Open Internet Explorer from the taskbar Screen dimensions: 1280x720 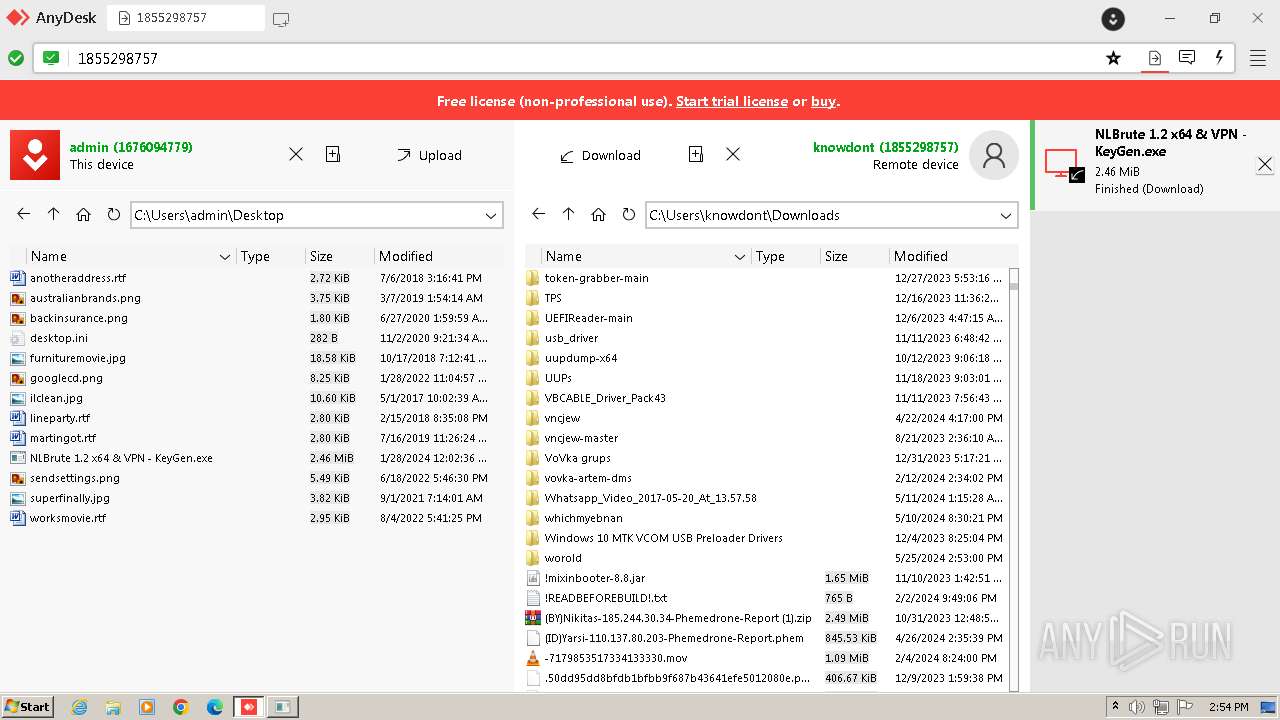pos(79,707)
